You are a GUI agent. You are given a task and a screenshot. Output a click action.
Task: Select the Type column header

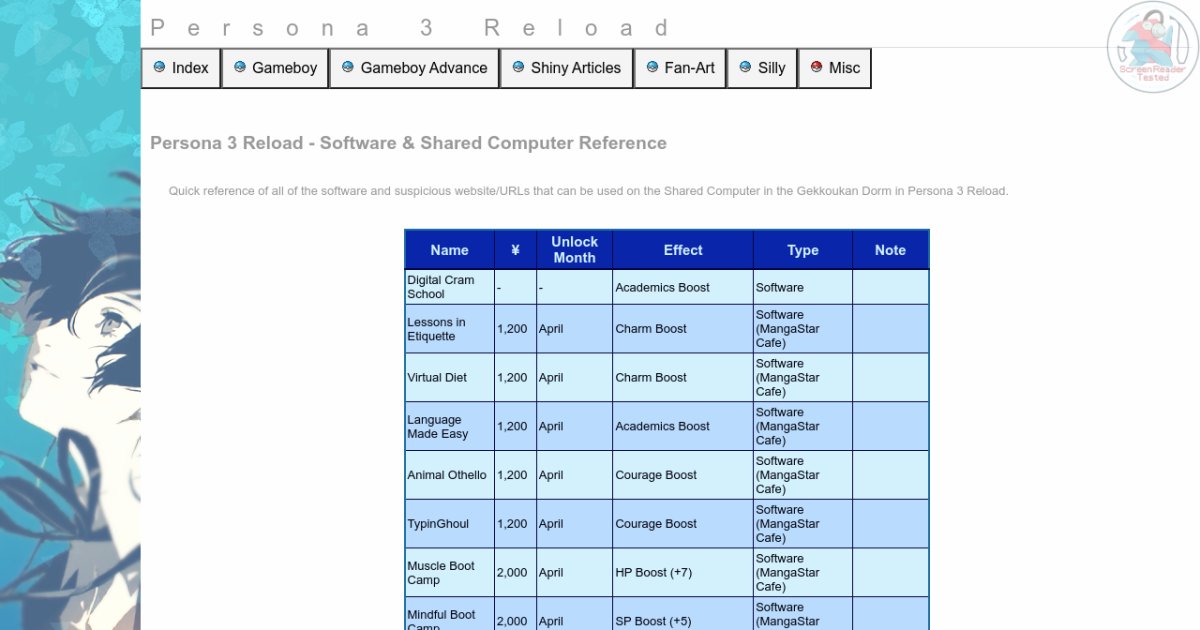click(802, 250)
